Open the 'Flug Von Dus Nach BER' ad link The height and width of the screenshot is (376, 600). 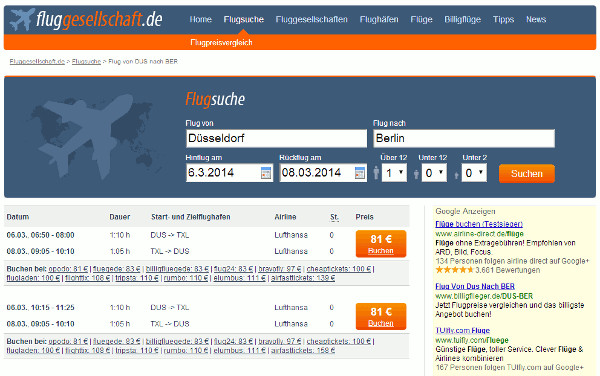(x=475, y=286)
